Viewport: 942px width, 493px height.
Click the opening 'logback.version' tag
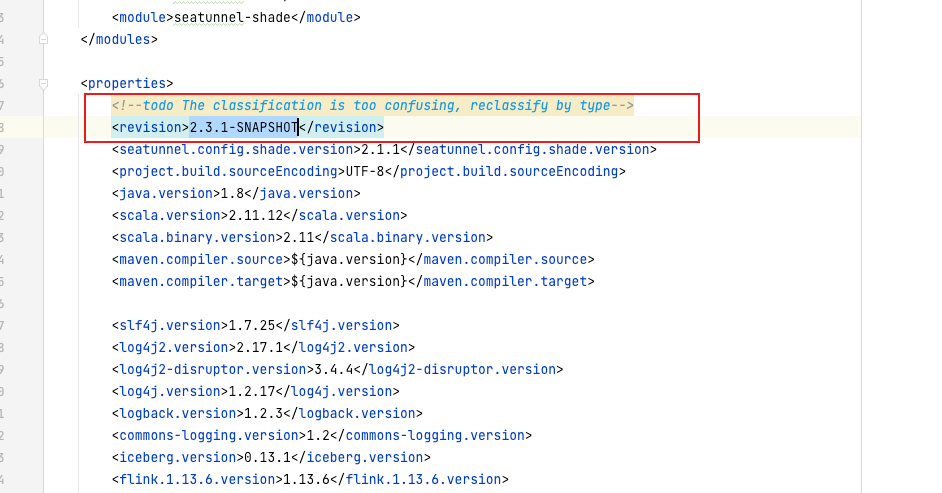tap(178, 414)
